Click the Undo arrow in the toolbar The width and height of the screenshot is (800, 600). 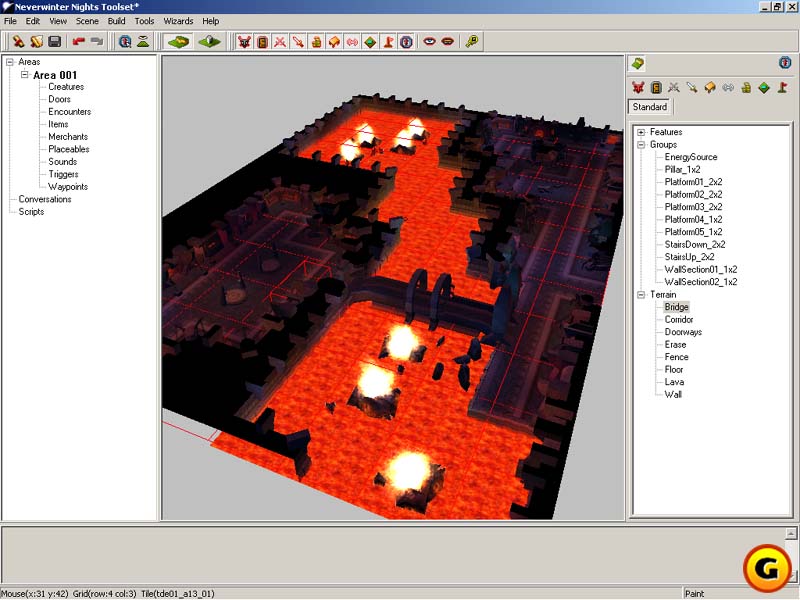78,42
